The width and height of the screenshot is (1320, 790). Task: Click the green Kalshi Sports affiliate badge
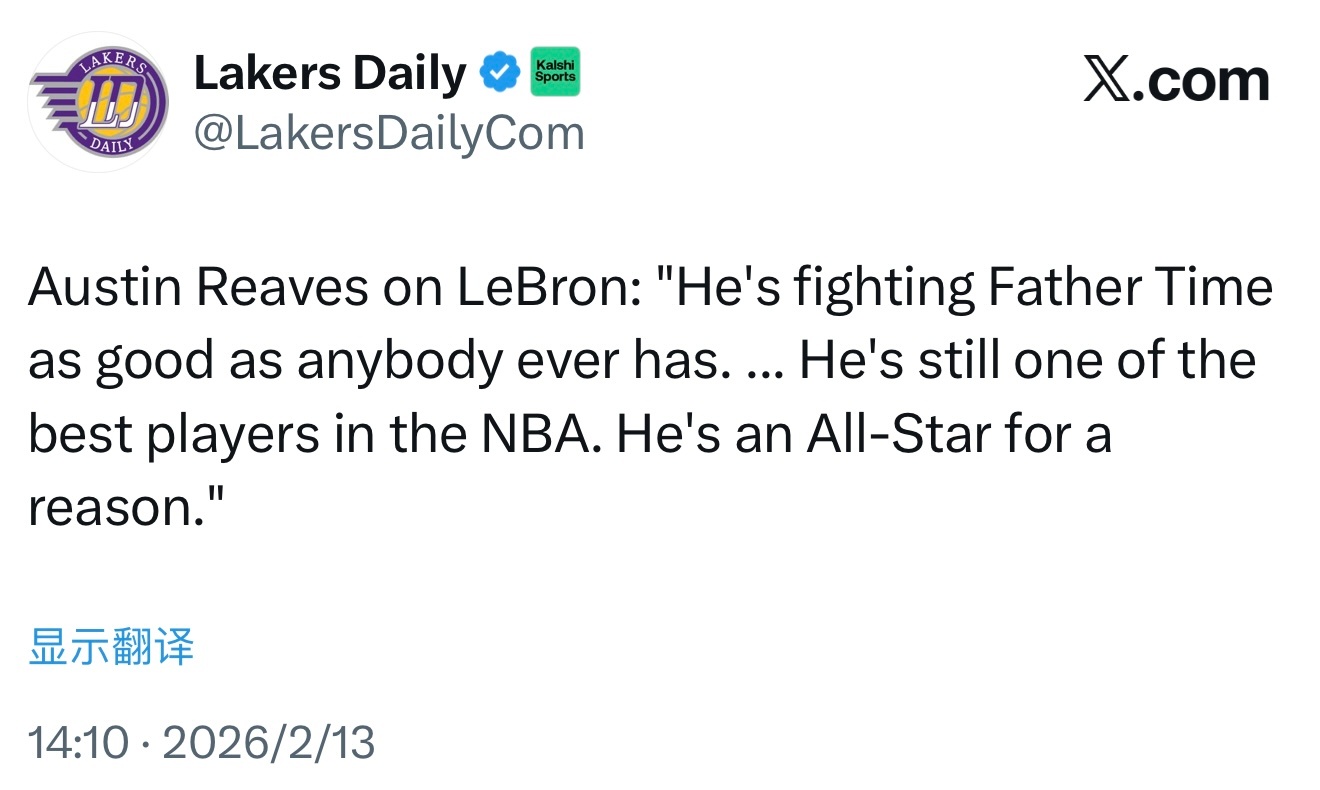(555, 71)
